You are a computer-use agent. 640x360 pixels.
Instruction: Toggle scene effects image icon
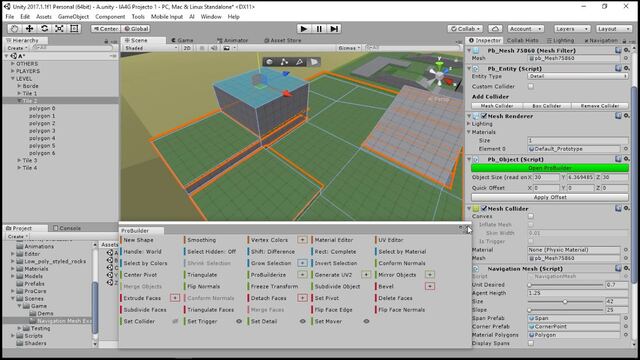227,48
